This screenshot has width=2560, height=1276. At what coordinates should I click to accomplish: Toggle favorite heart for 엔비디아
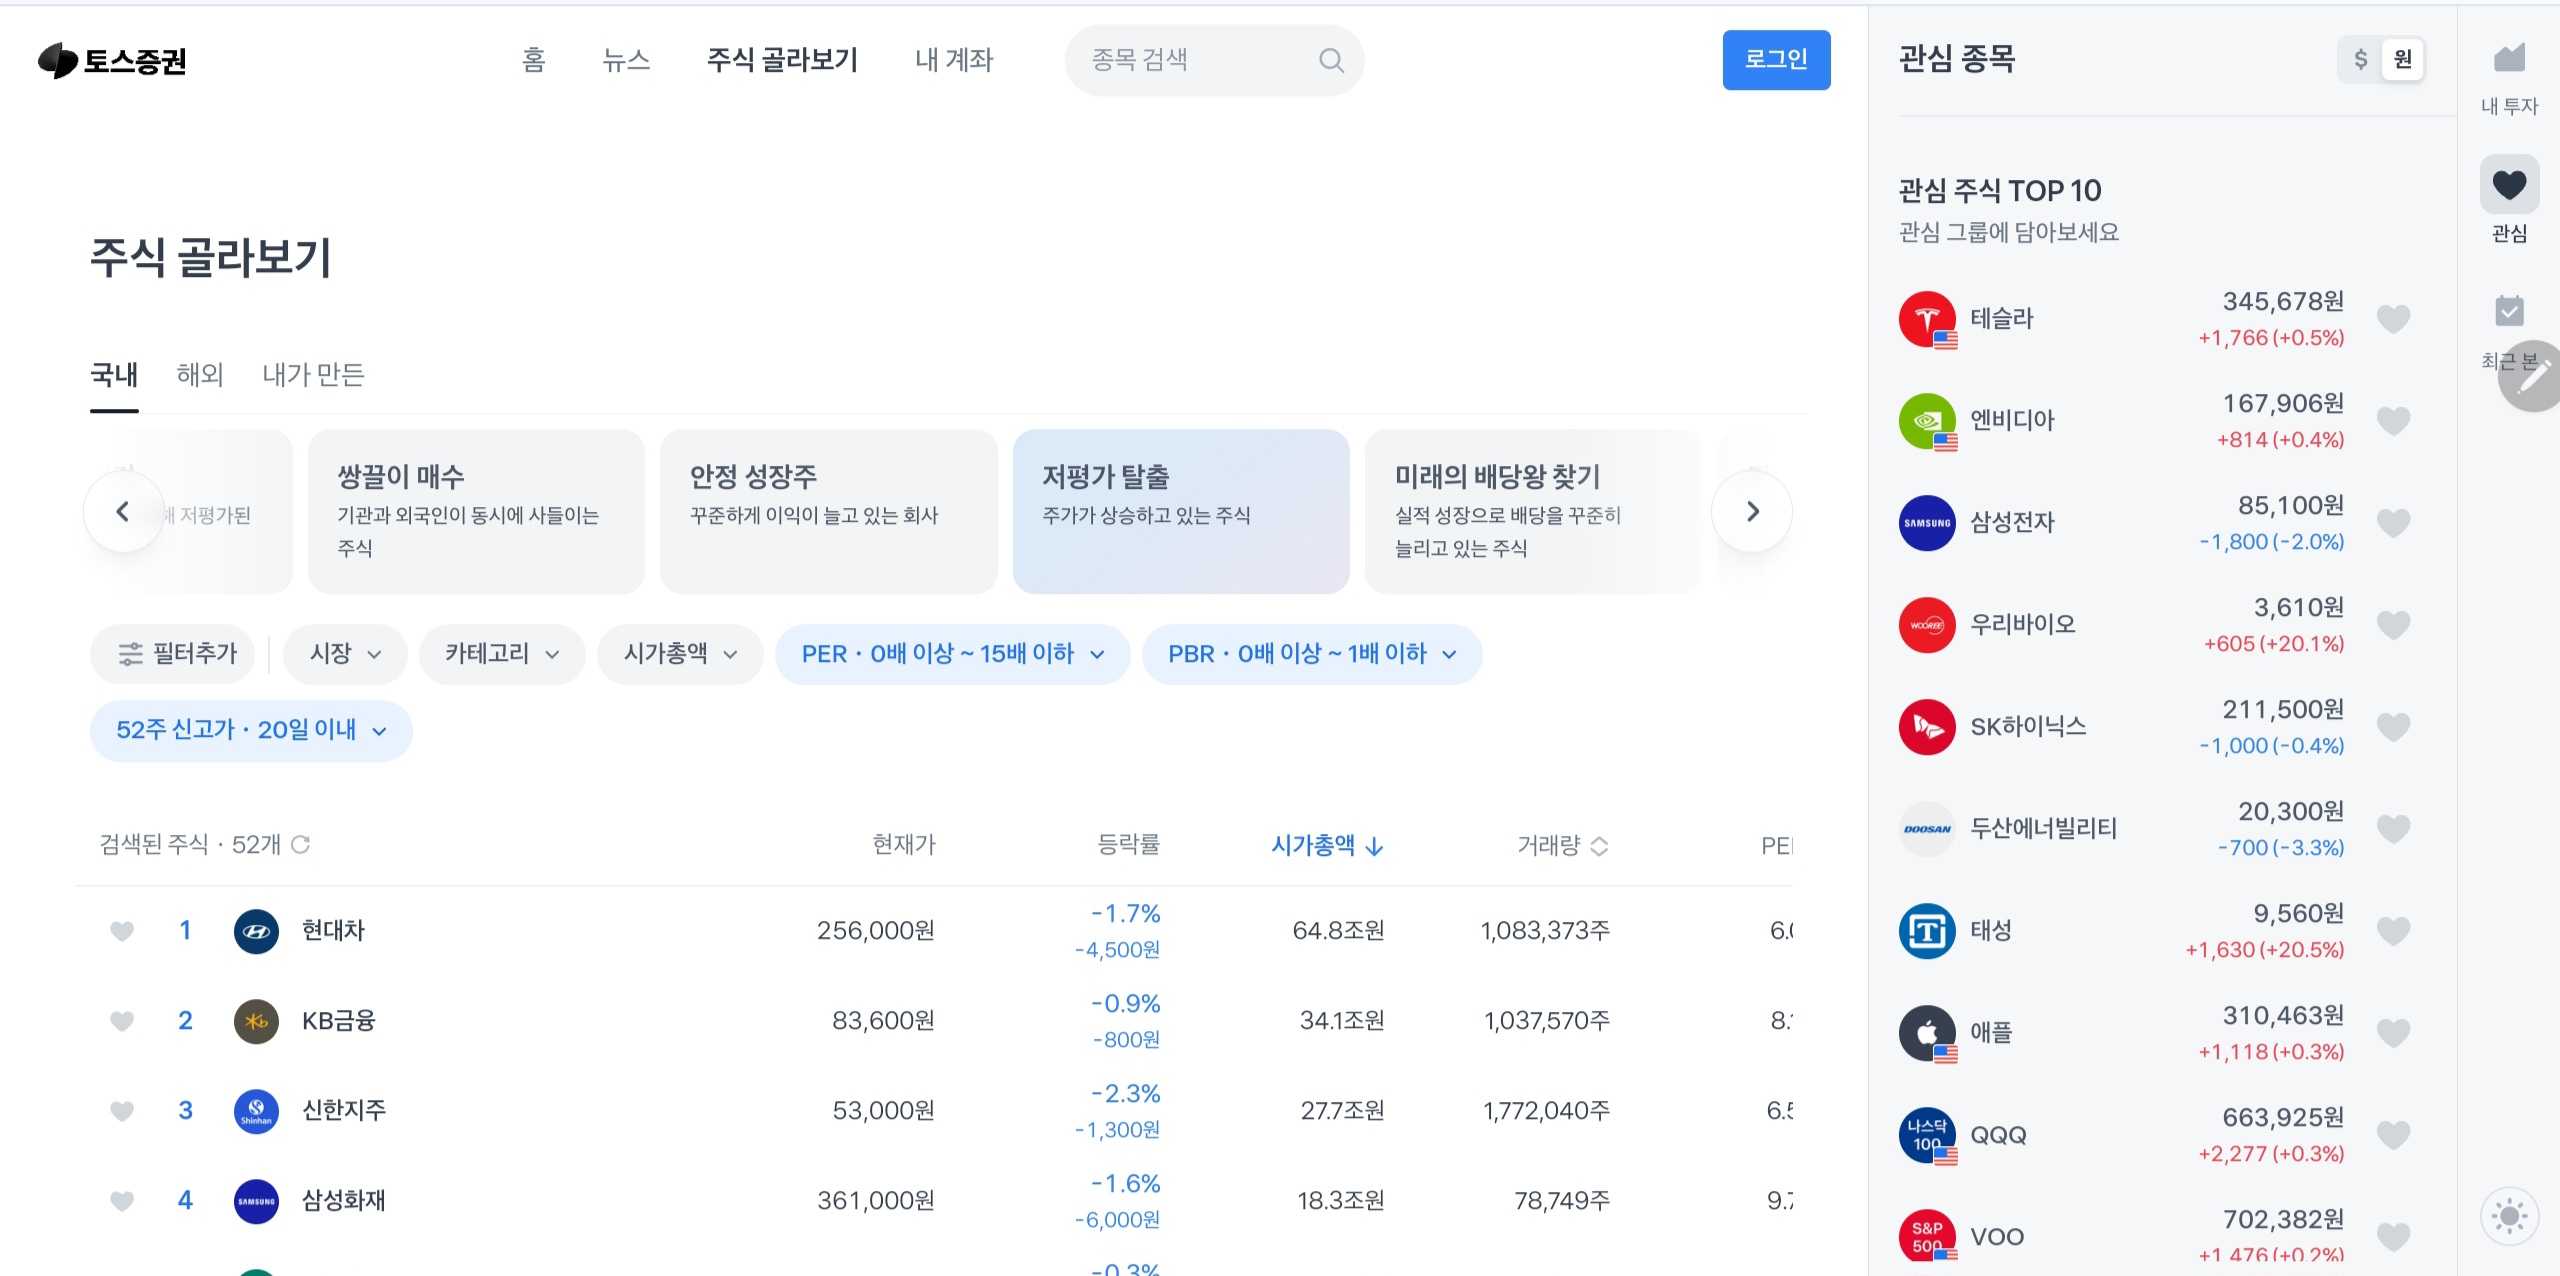click(x=2393, y=421)
